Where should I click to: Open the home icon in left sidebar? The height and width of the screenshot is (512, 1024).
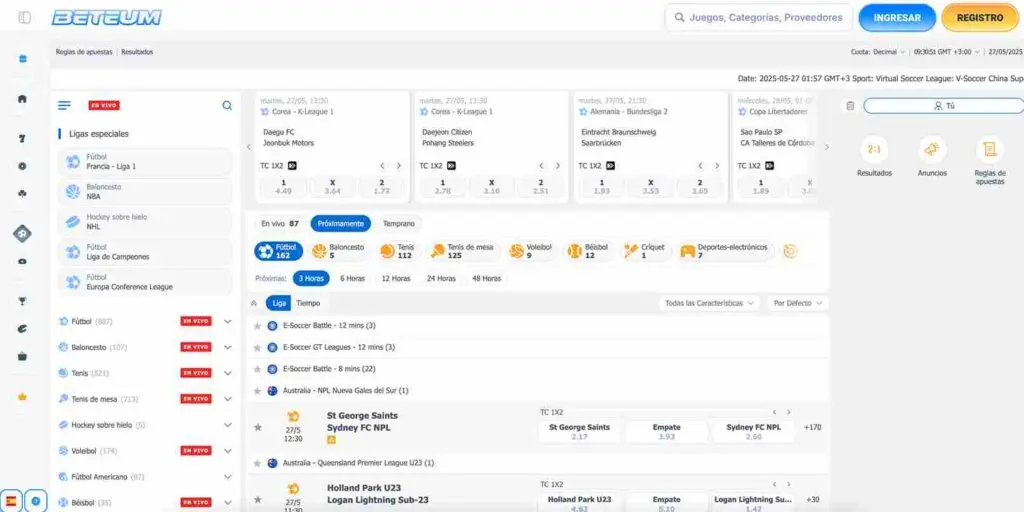(22, 99)
